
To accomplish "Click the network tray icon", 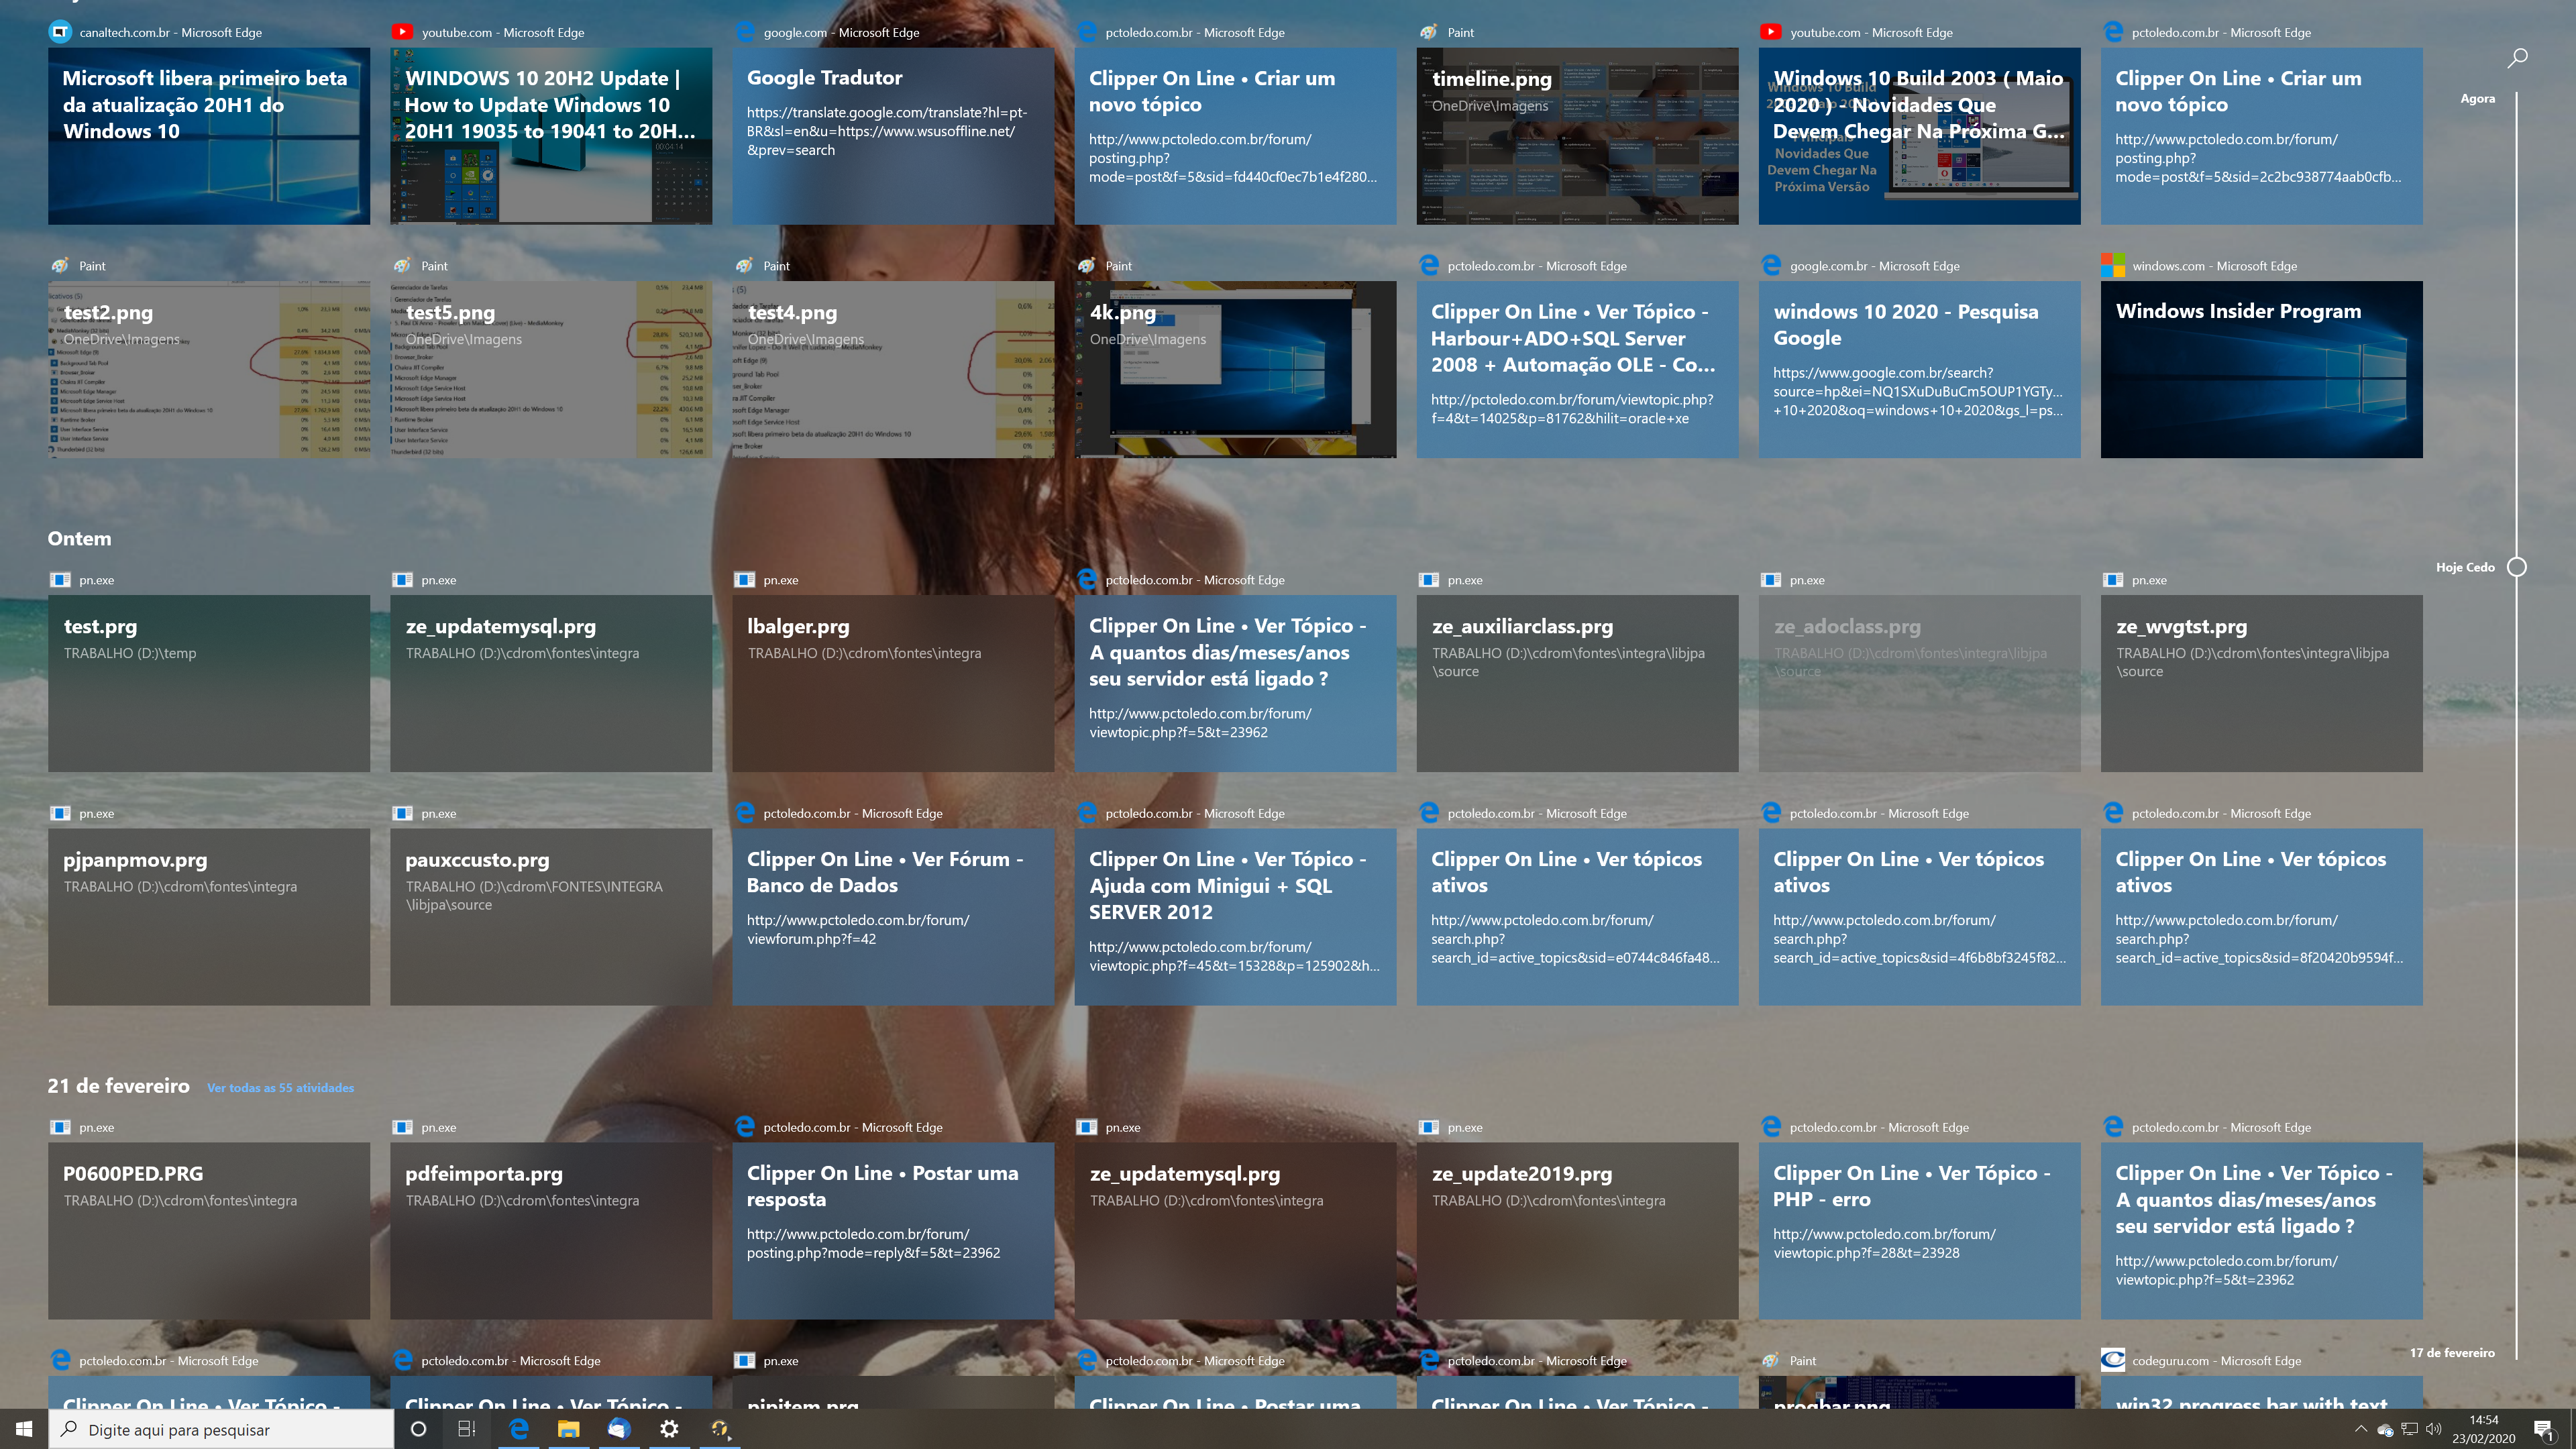I will pos(2410,1429).
